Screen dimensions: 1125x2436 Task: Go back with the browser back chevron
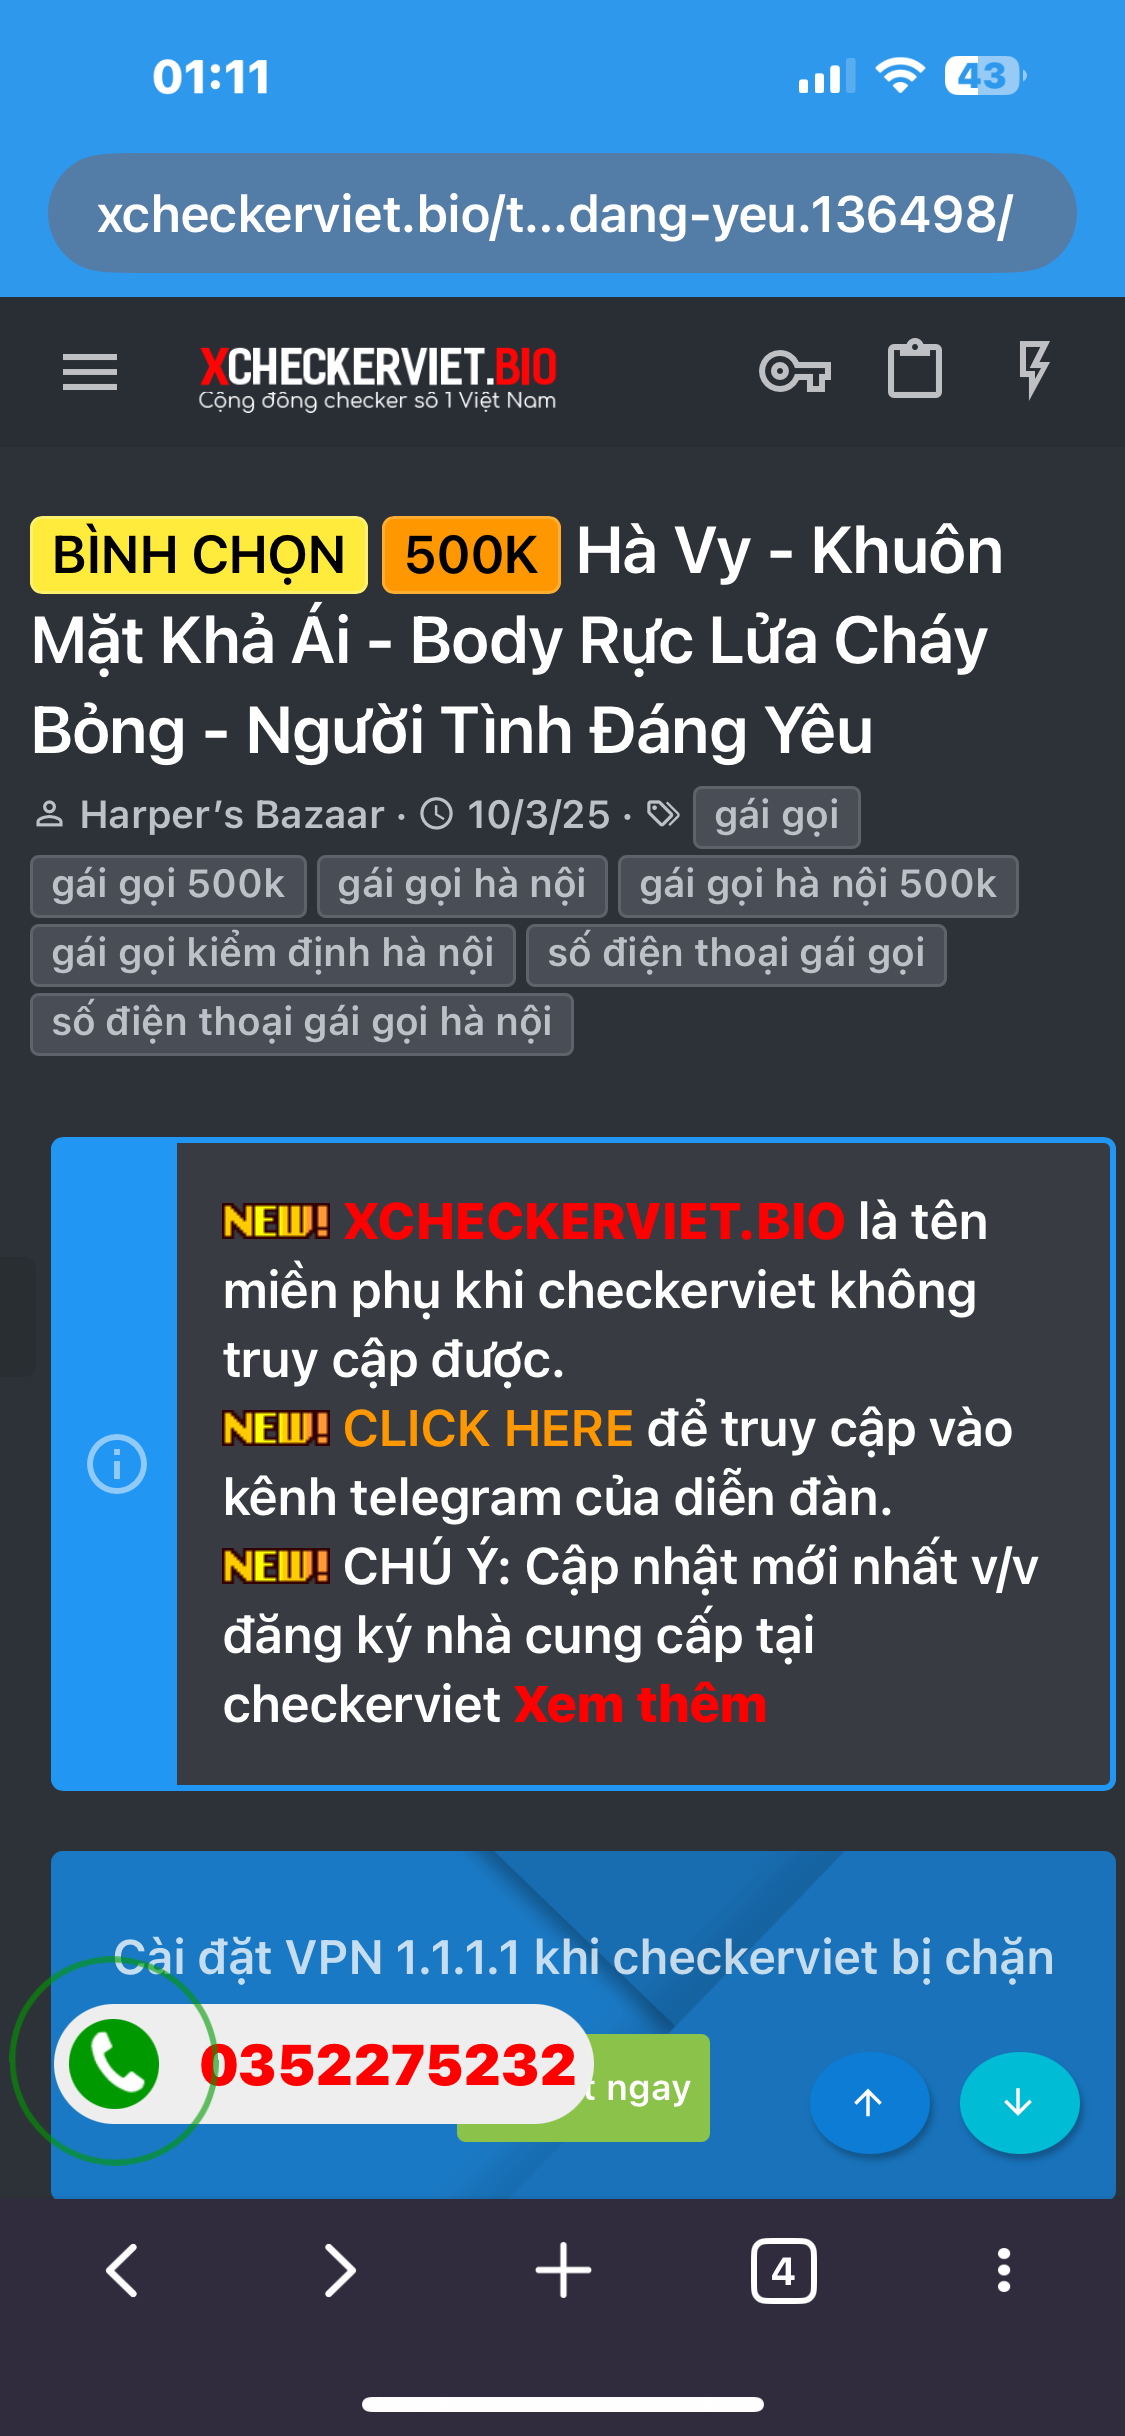coord(122,2270)
